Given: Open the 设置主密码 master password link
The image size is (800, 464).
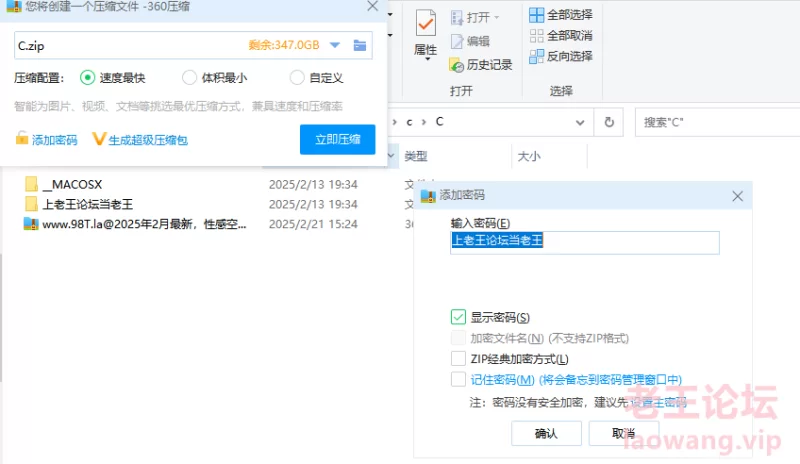Looking at the screenshot, I should [x=659, y=402].
